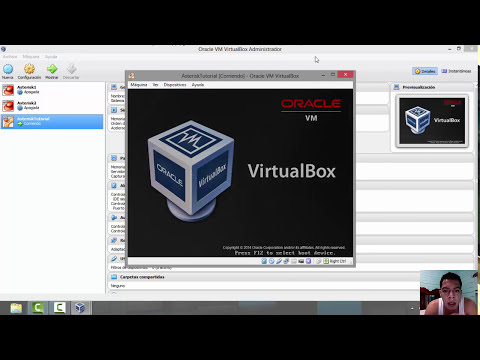Screen dimensions: 480x360
Task: Click the Previsualización monitor icon
Action: (x=396, y=87)
